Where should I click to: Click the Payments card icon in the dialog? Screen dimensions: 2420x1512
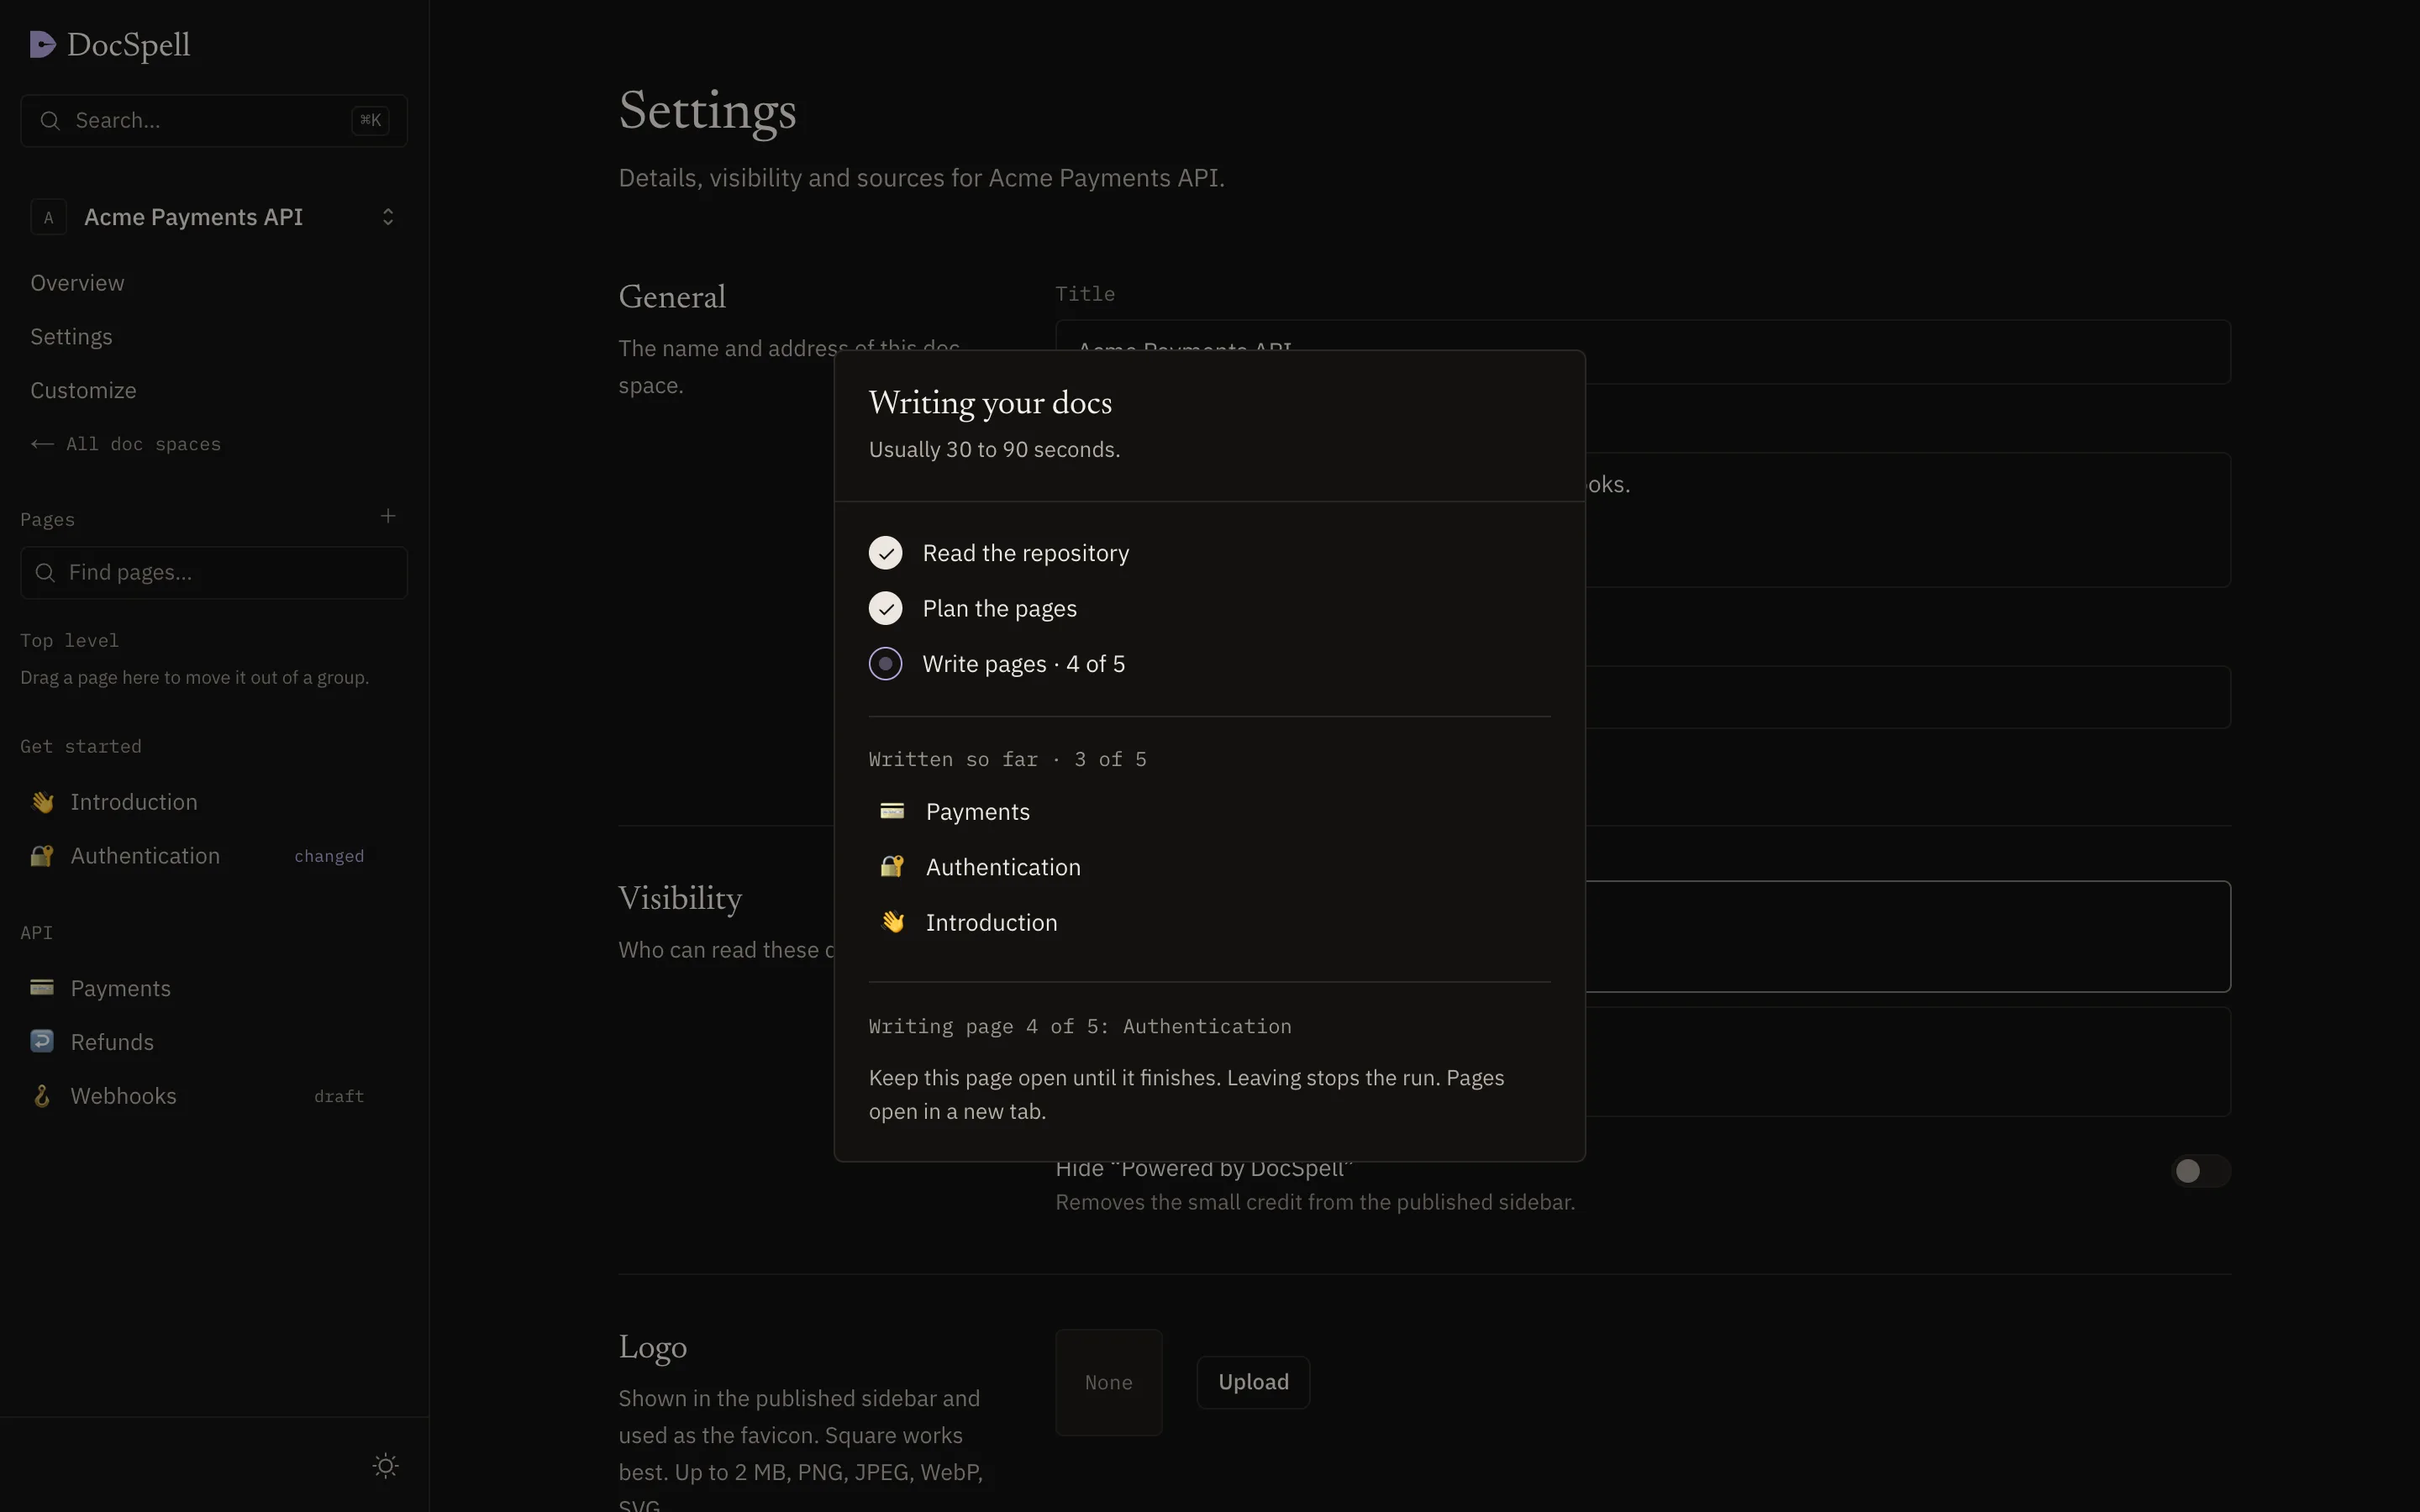coord(892,811)
